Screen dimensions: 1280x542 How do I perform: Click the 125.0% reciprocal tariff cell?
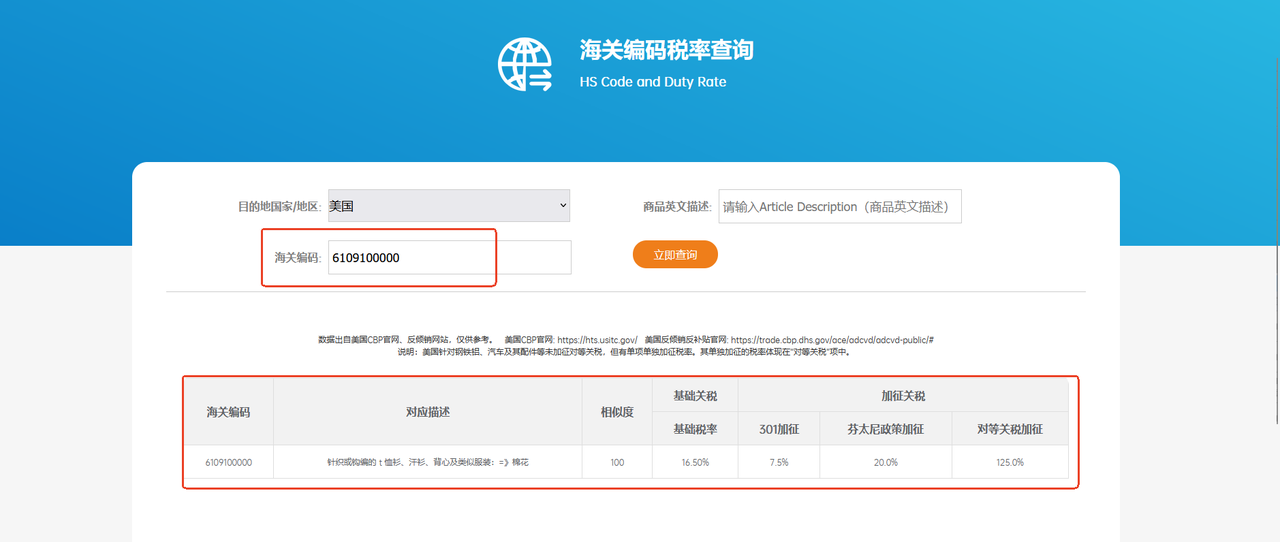pyautogui.click(x=1010, y=462)
